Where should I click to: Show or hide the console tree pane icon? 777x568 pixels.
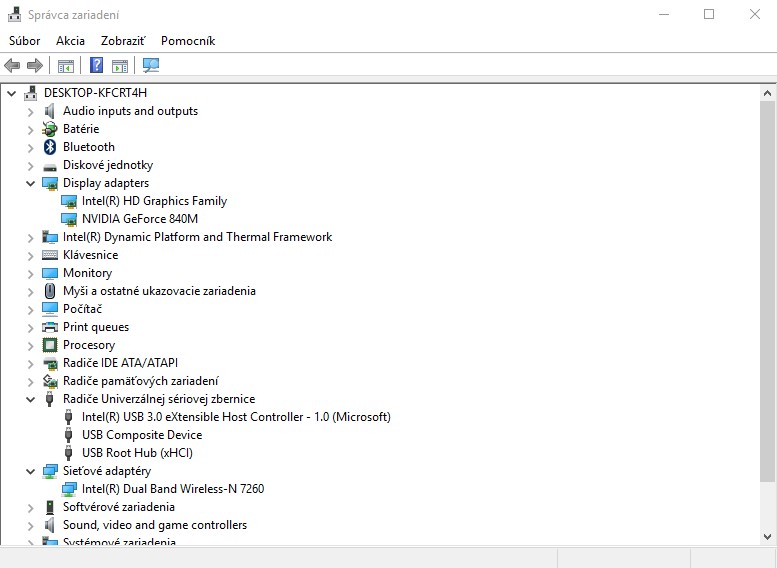pos(65,65)
